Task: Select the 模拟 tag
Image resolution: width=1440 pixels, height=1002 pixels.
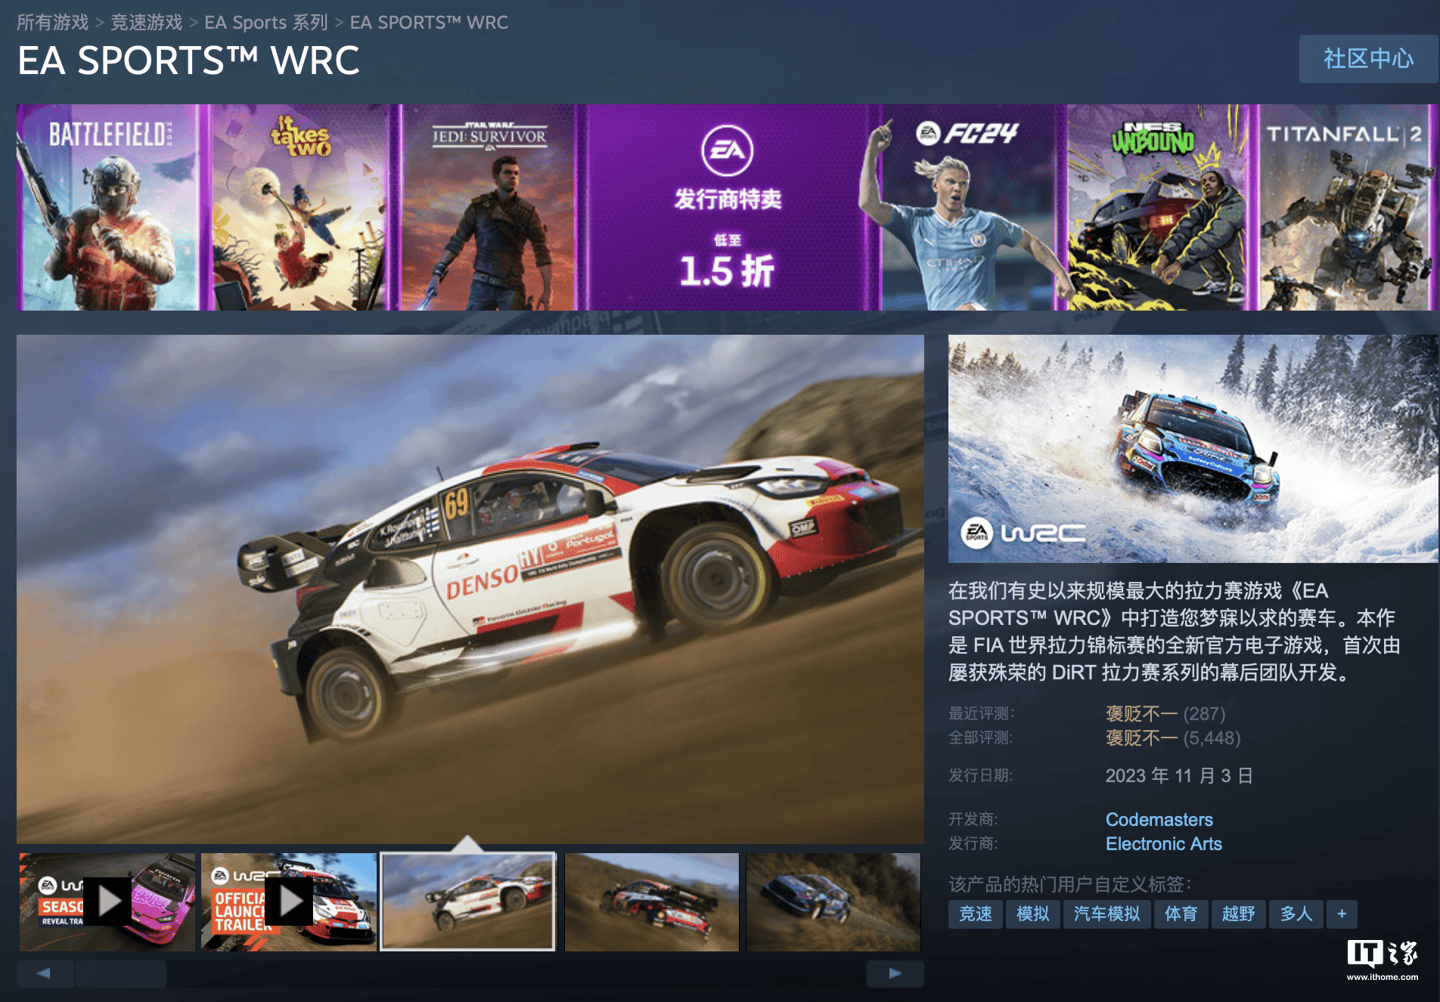Action: 1033,914
